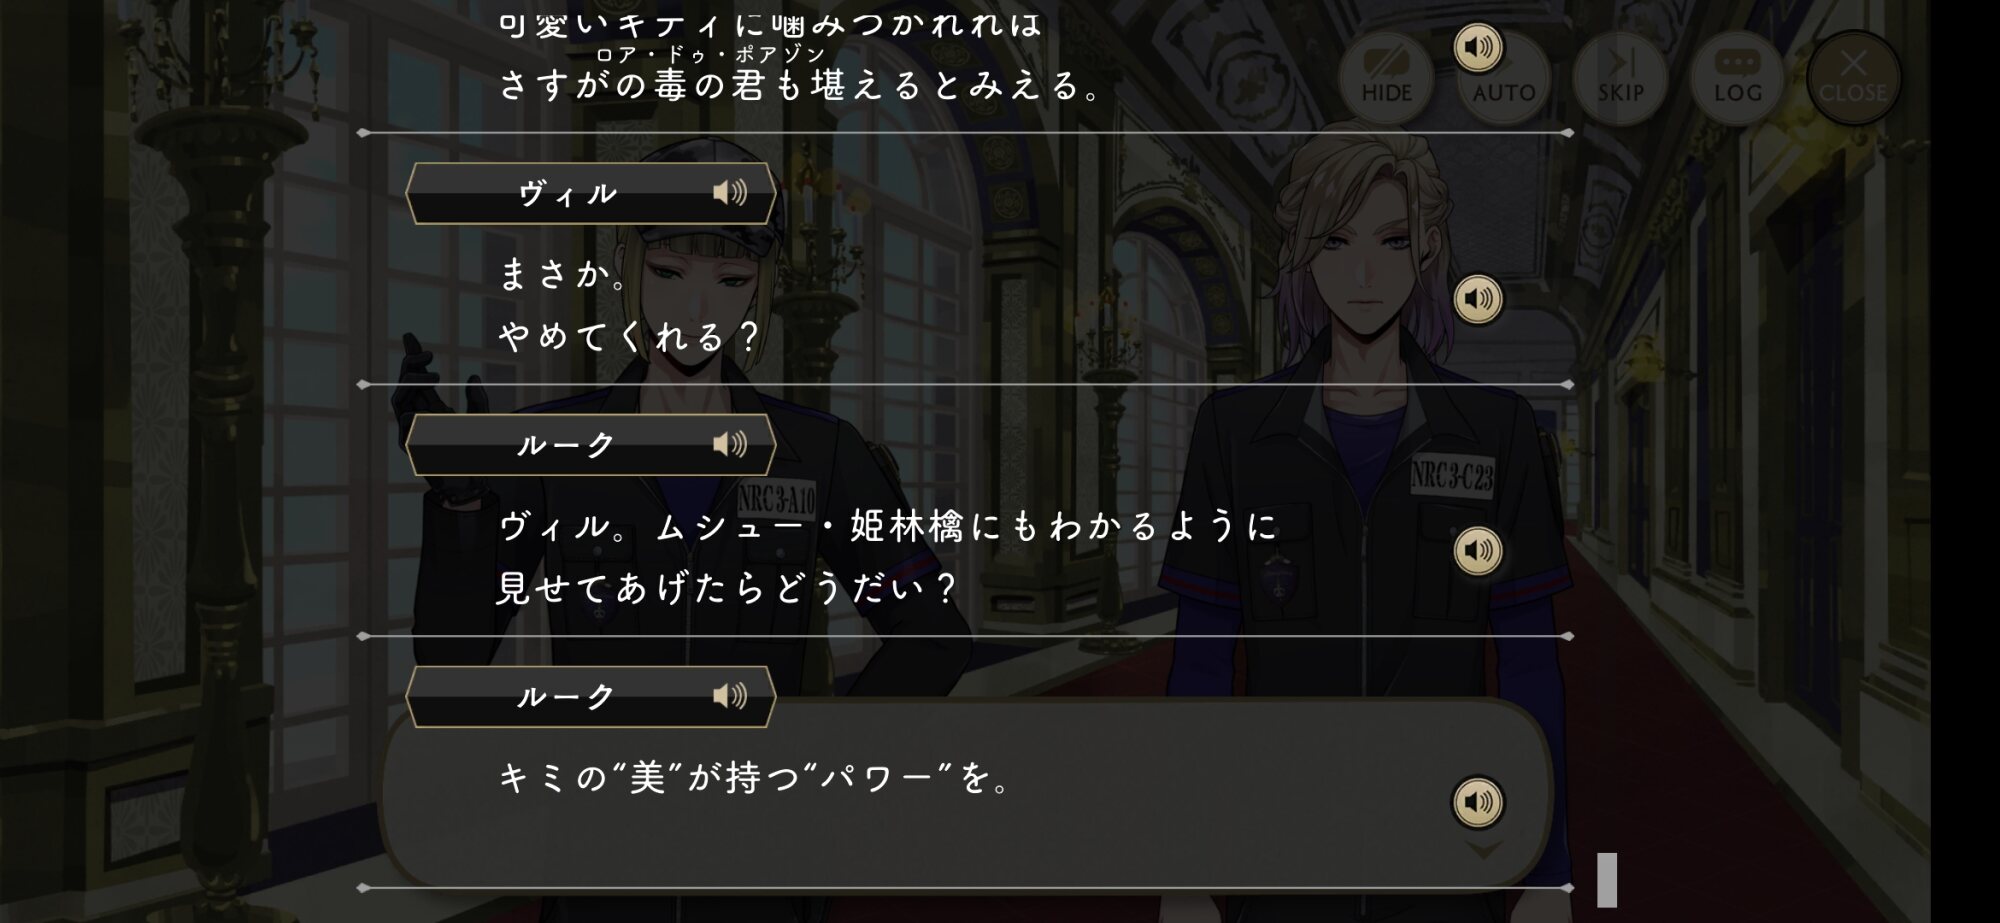2000x923 pixels.
Task: Tap speaker icon in ヴィル name plate
Action: pos(730,192)
